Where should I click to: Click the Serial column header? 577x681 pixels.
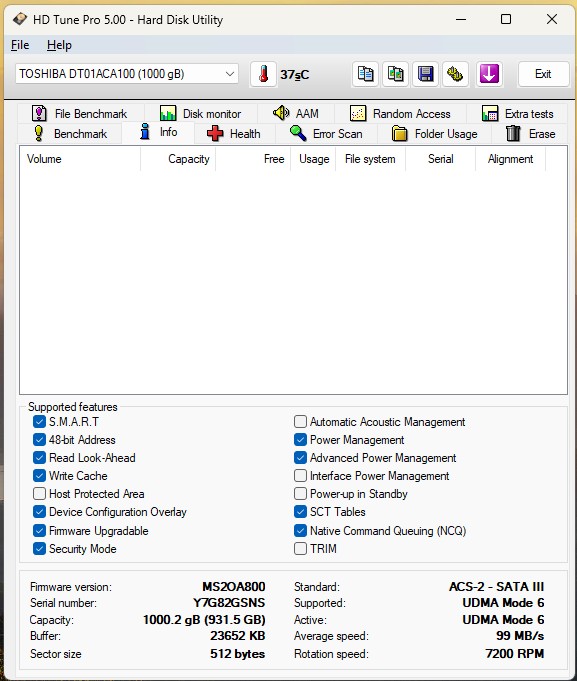coord(440,159)
